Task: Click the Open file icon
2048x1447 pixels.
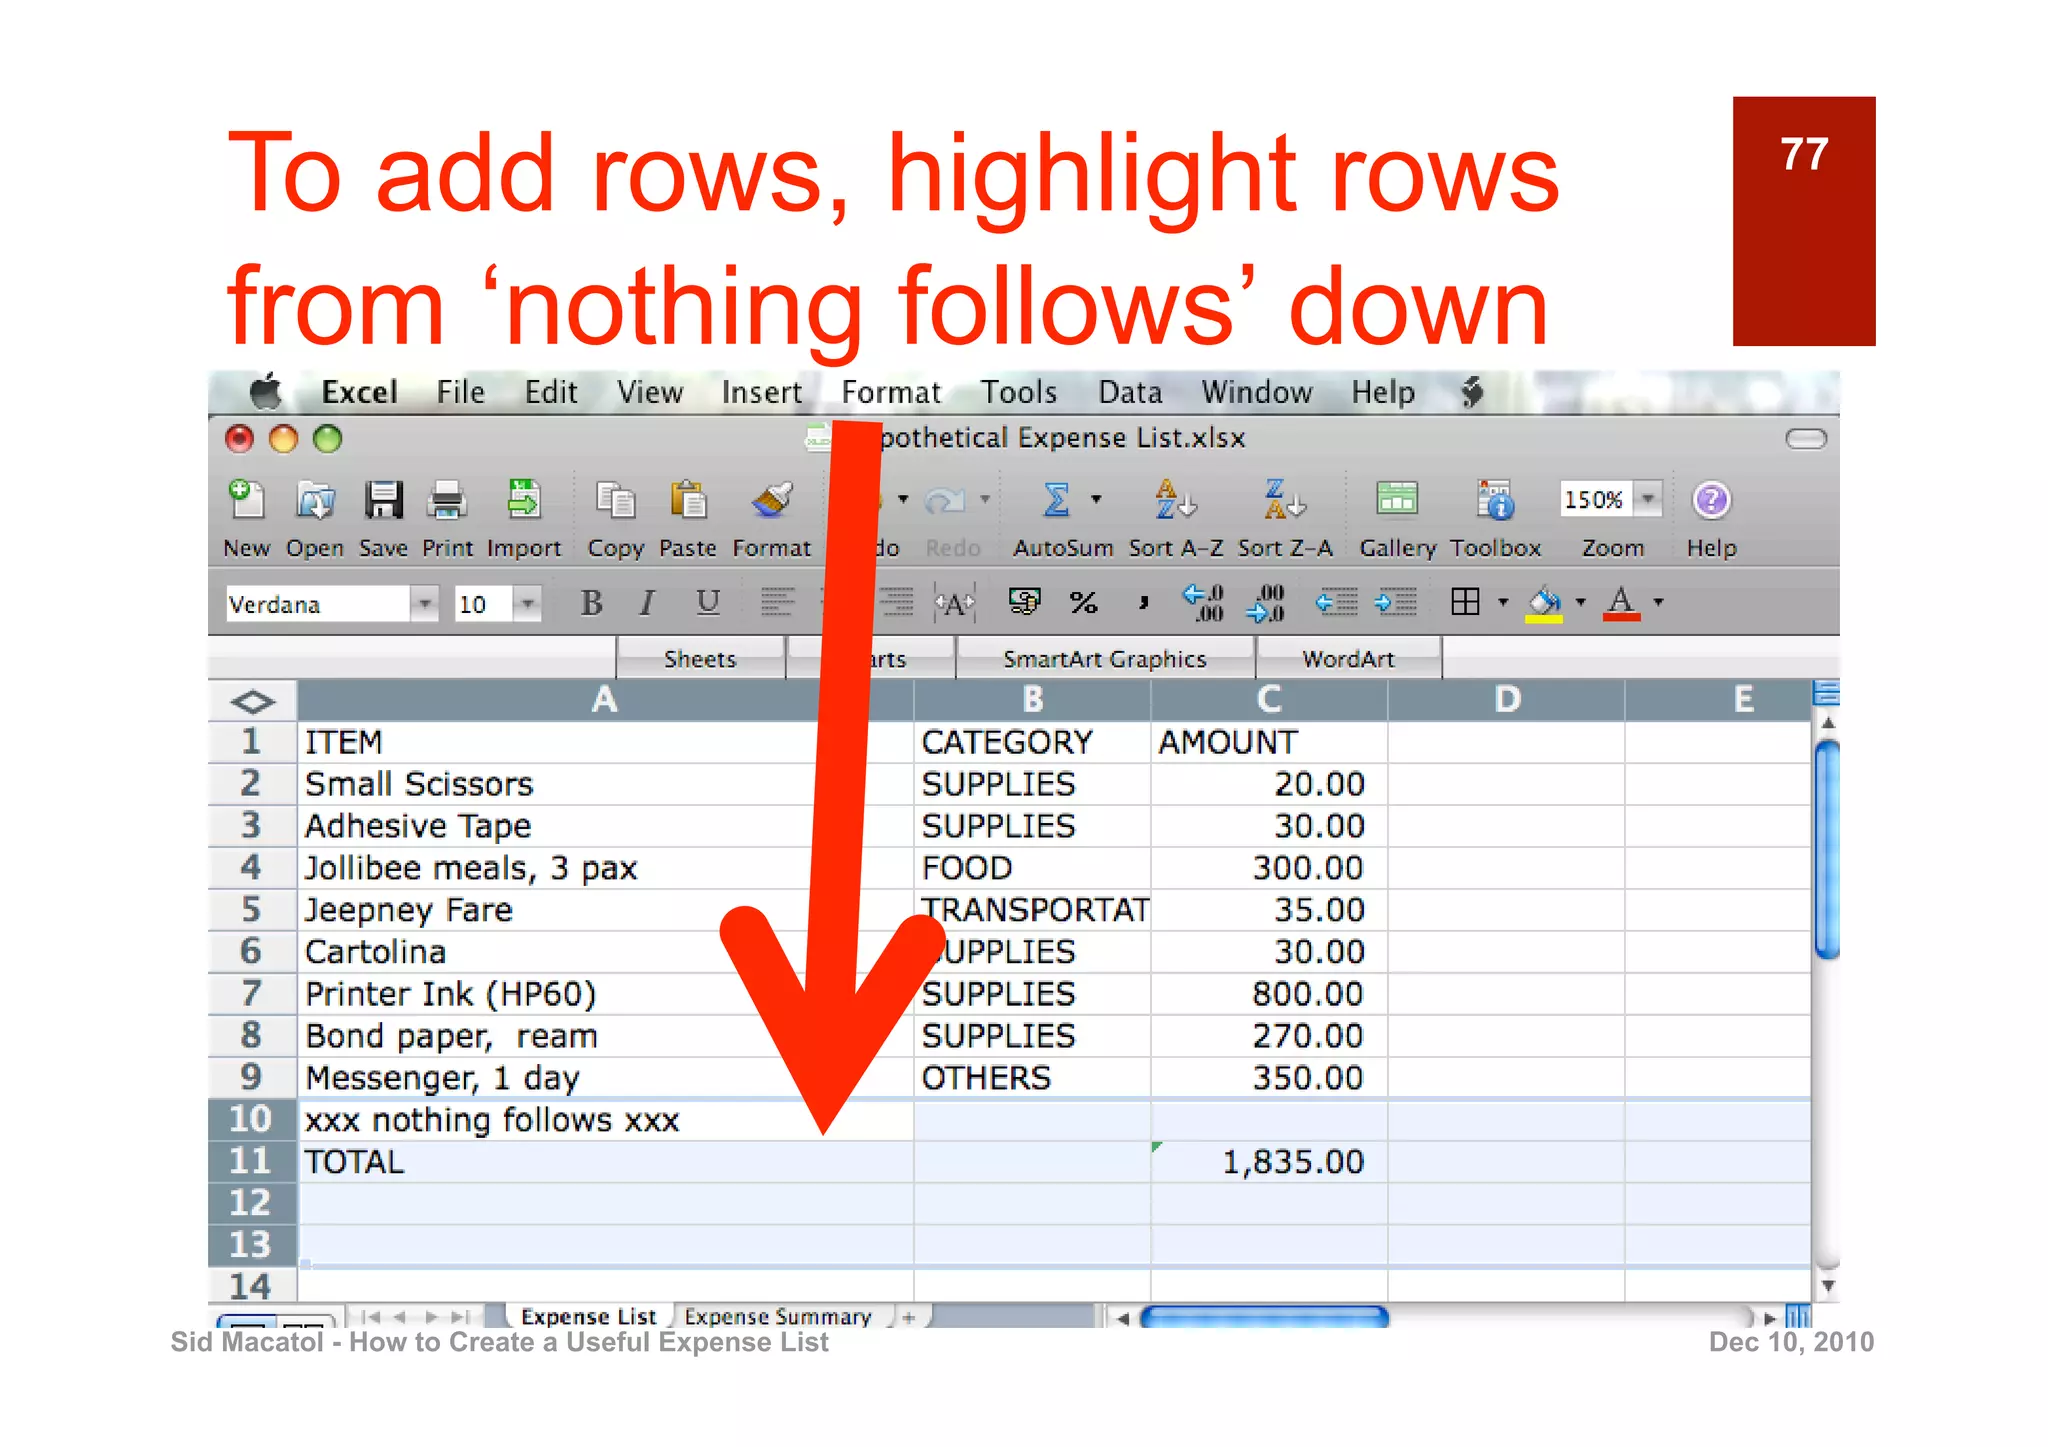Action: point(315,499)
